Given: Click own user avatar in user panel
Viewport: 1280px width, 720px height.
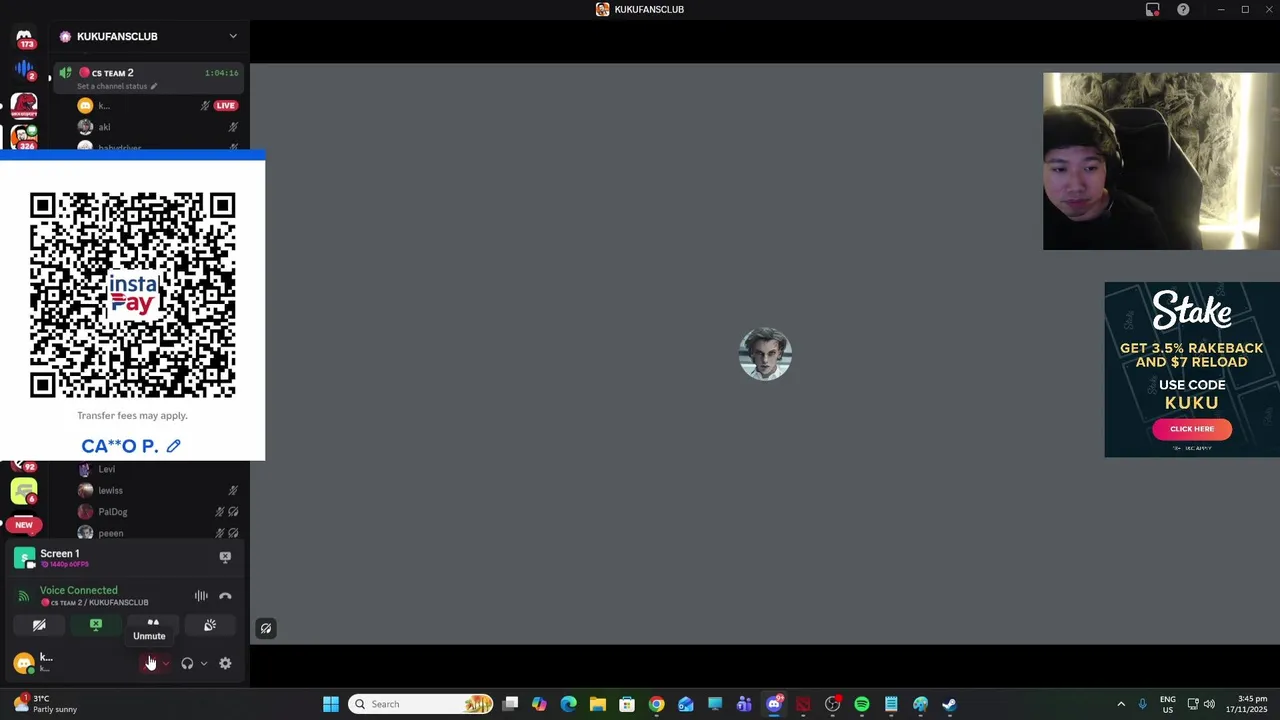Looking at the screenshot, I should pos(24,663).
